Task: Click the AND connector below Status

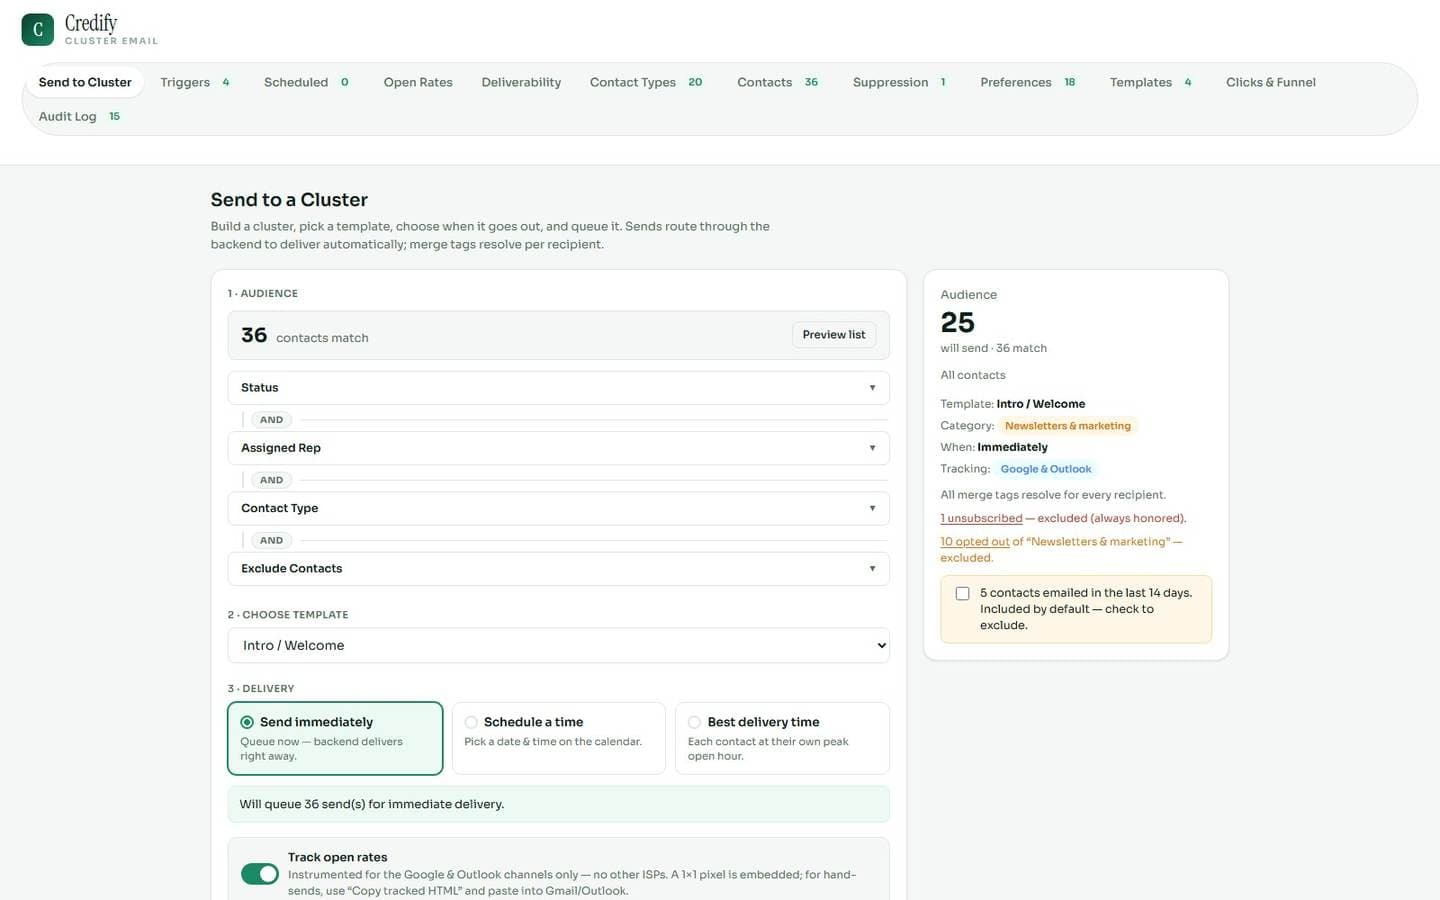Action: tap(271, 420)
